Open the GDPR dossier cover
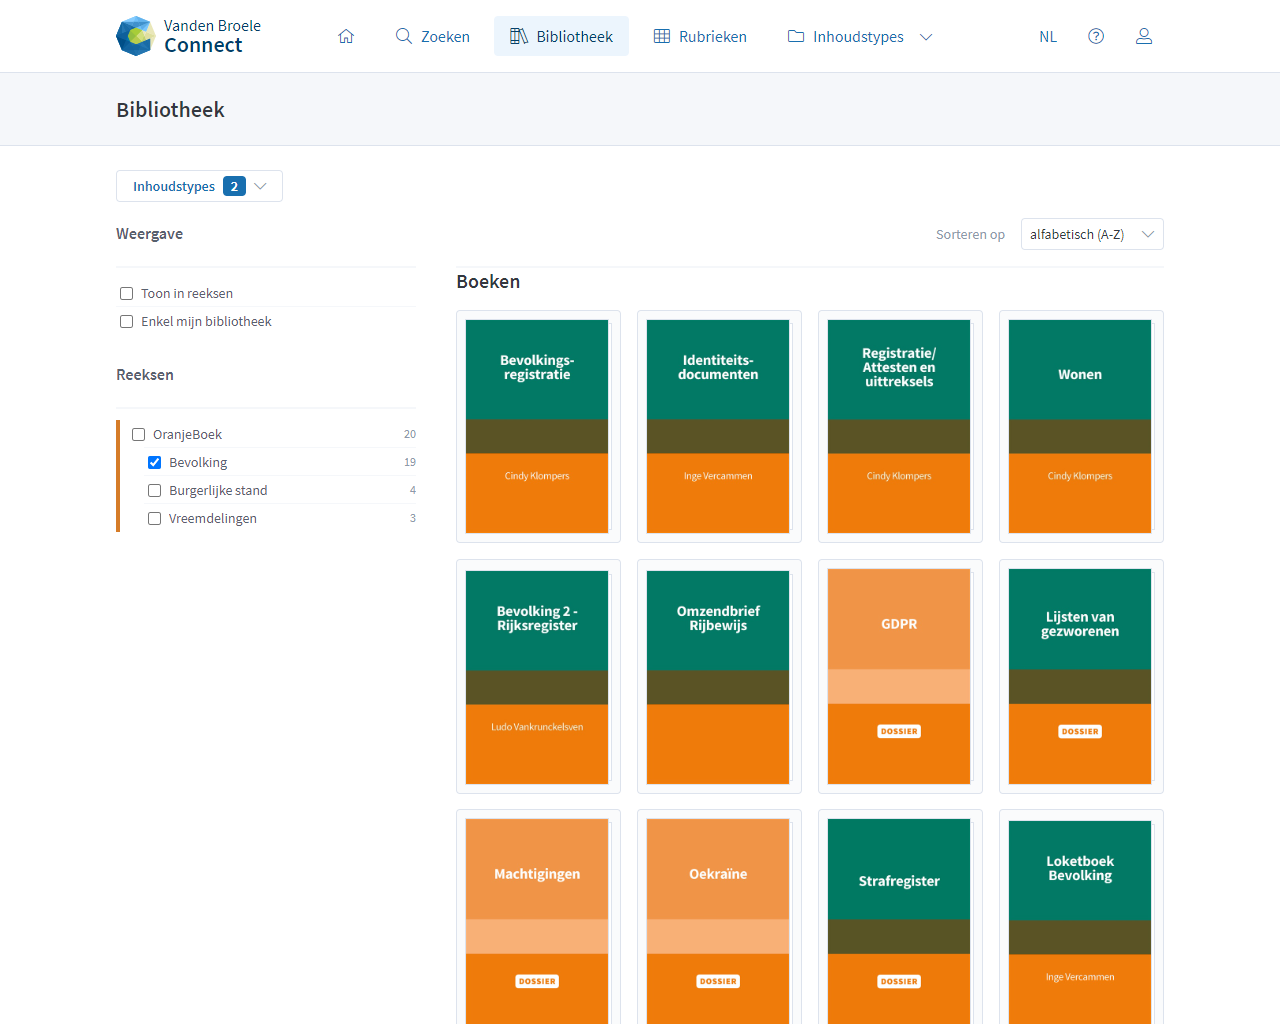 click(900, 676)
